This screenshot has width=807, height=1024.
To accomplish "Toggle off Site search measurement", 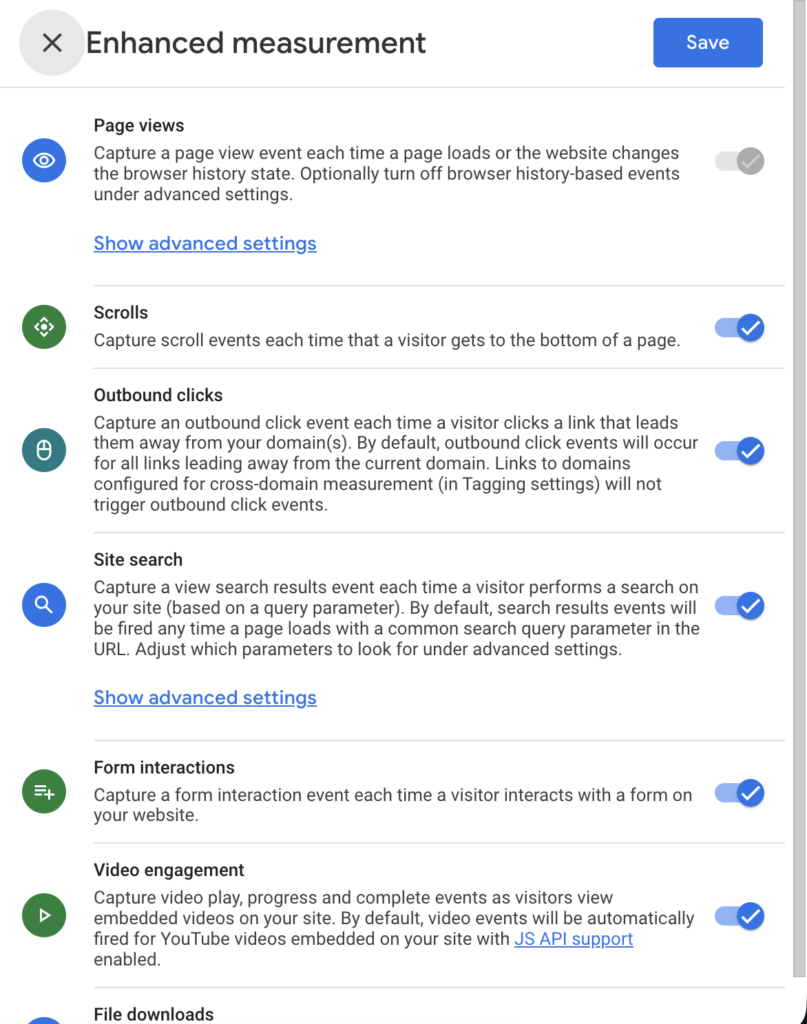I will point(740,605).
